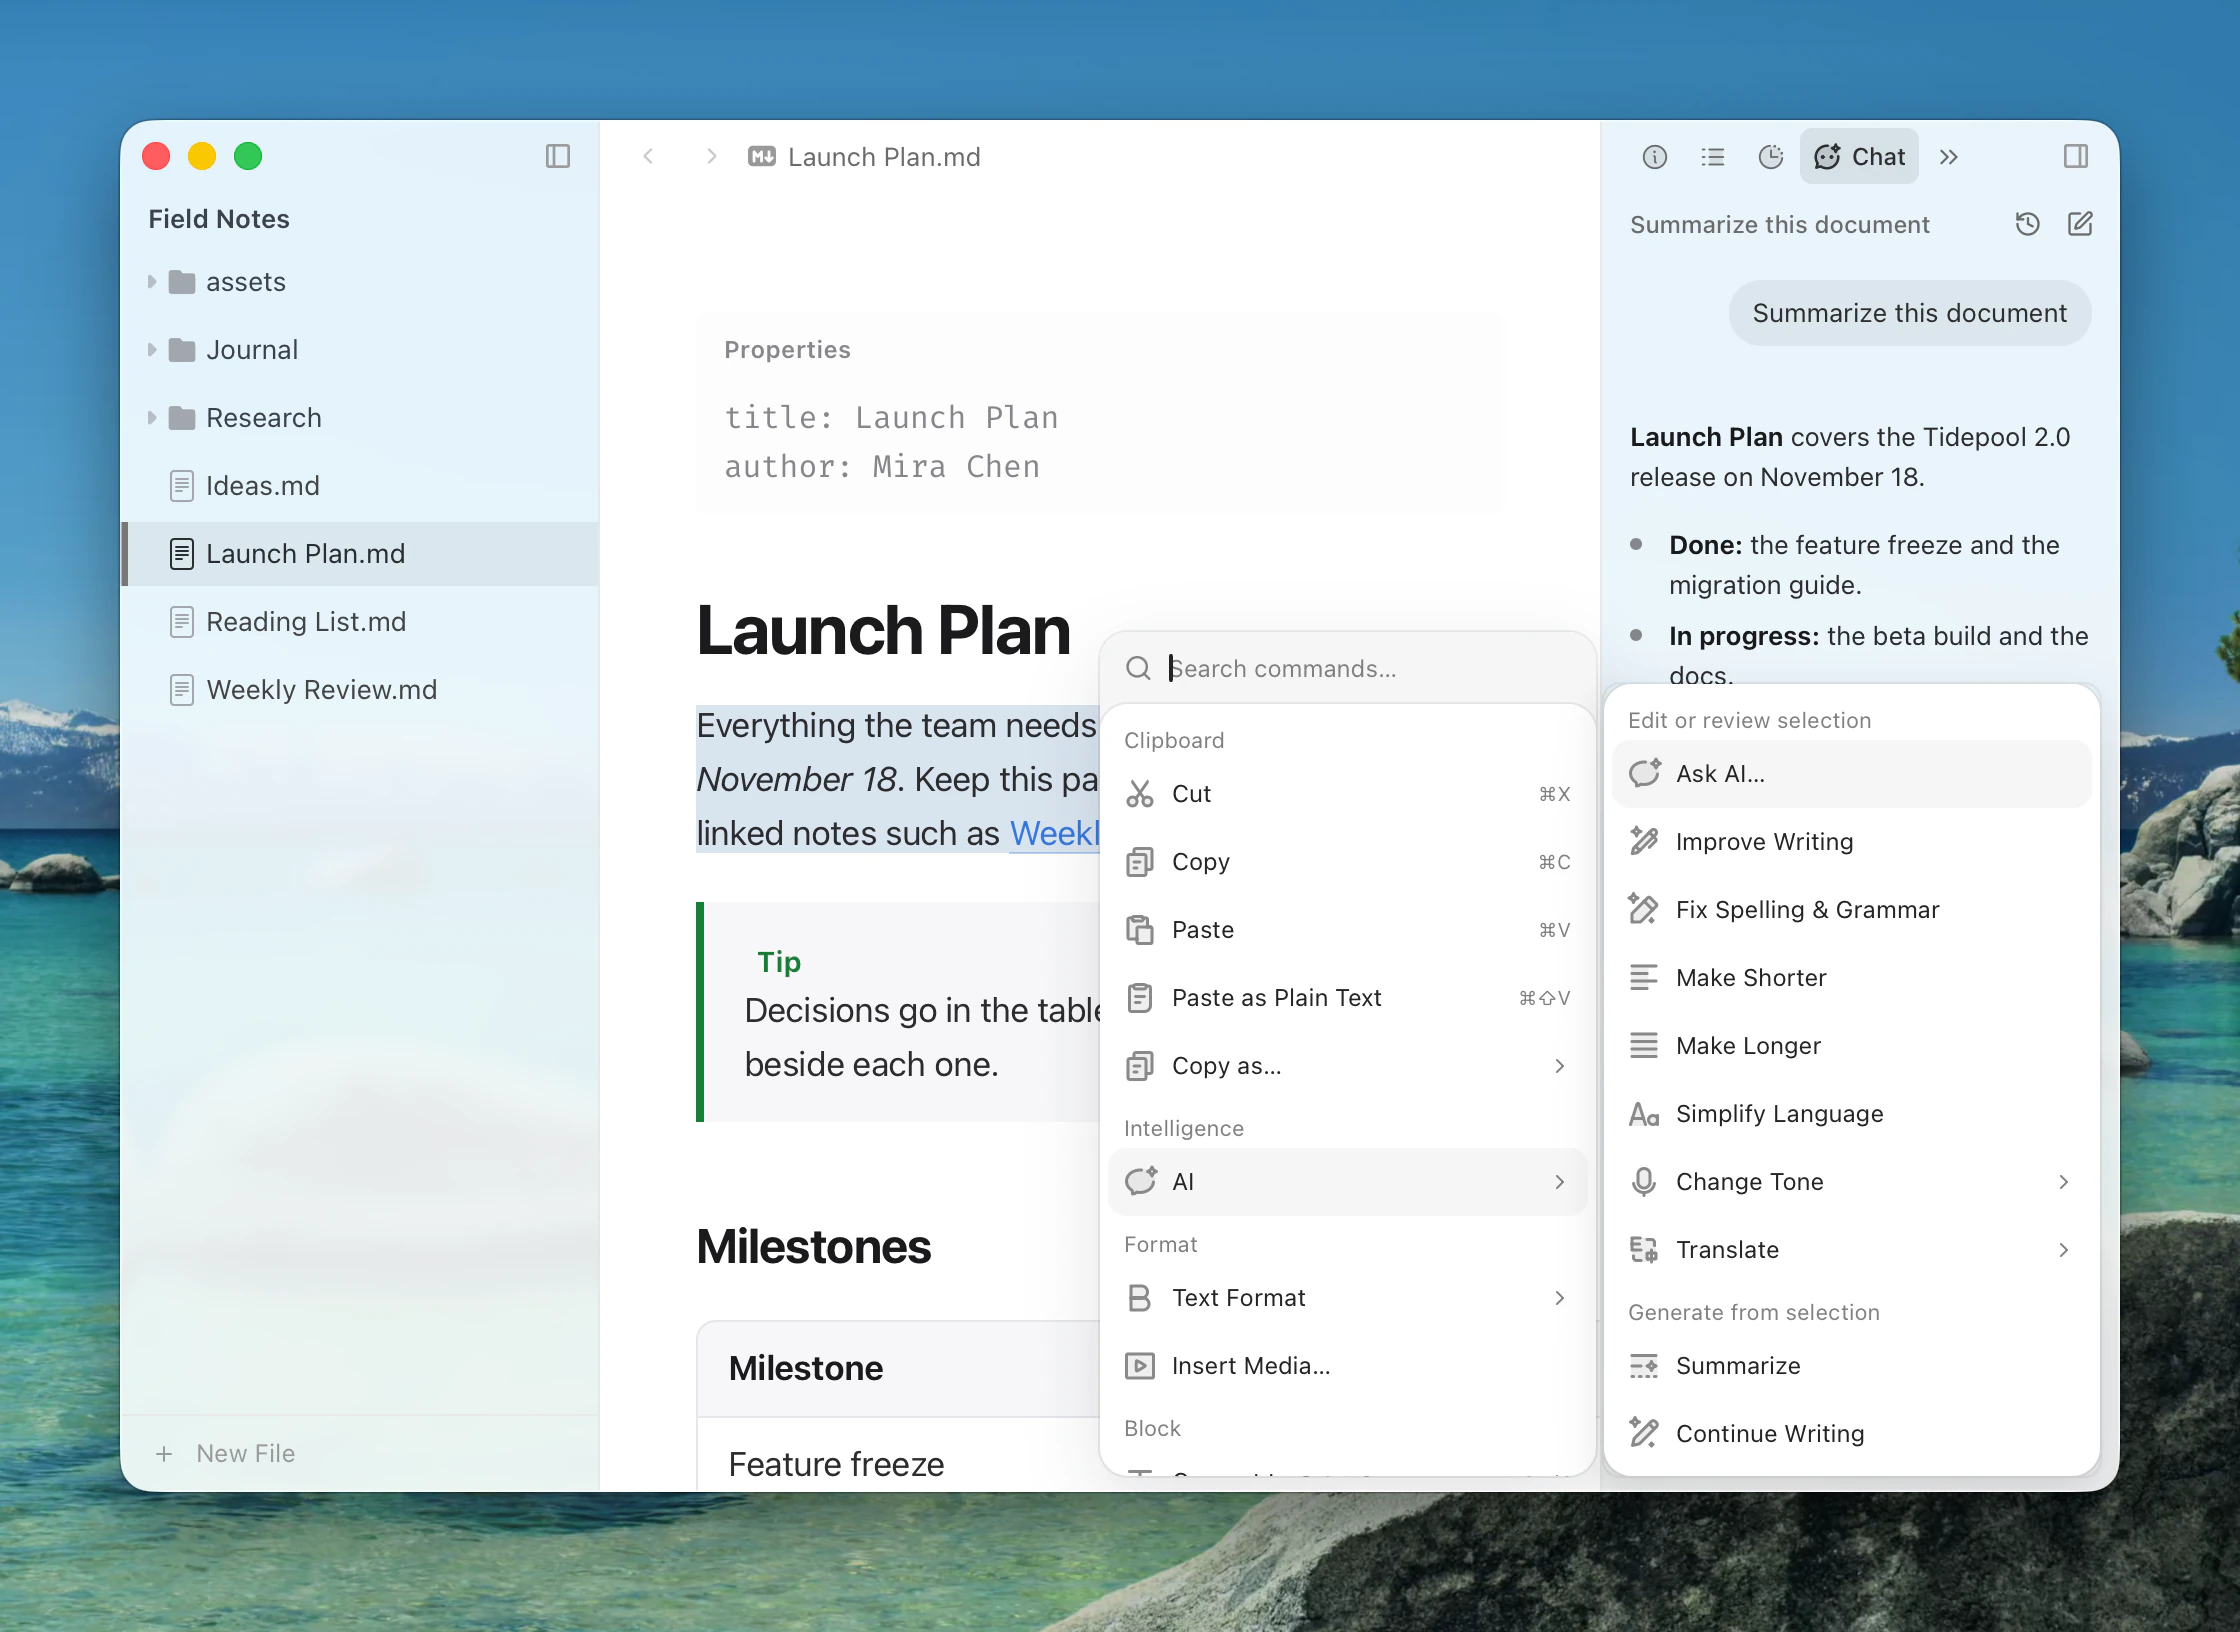The width and height of the screenshot is (2240, 1632).
Task: Switch to the Chat tab
Action: pyautogui.click(x=1859, y=157)
